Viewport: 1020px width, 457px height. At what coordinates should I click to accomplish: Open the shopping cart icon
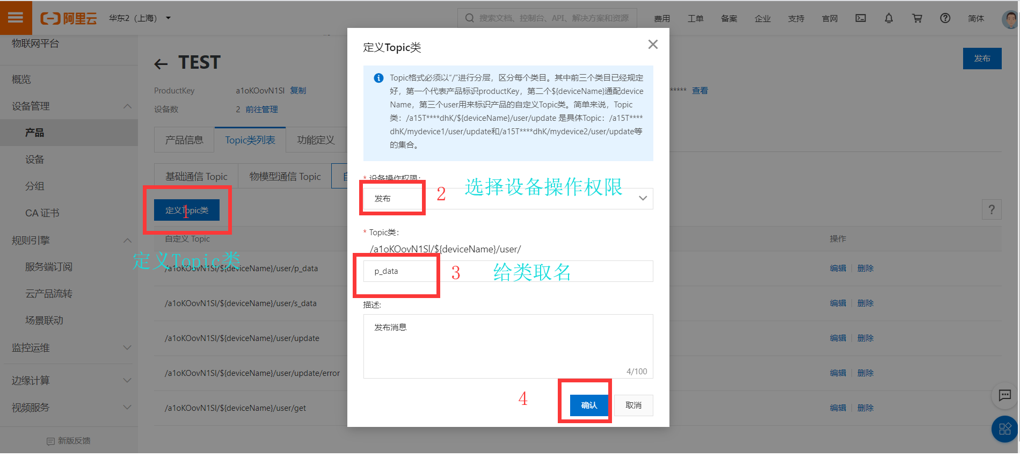[917, 18]
